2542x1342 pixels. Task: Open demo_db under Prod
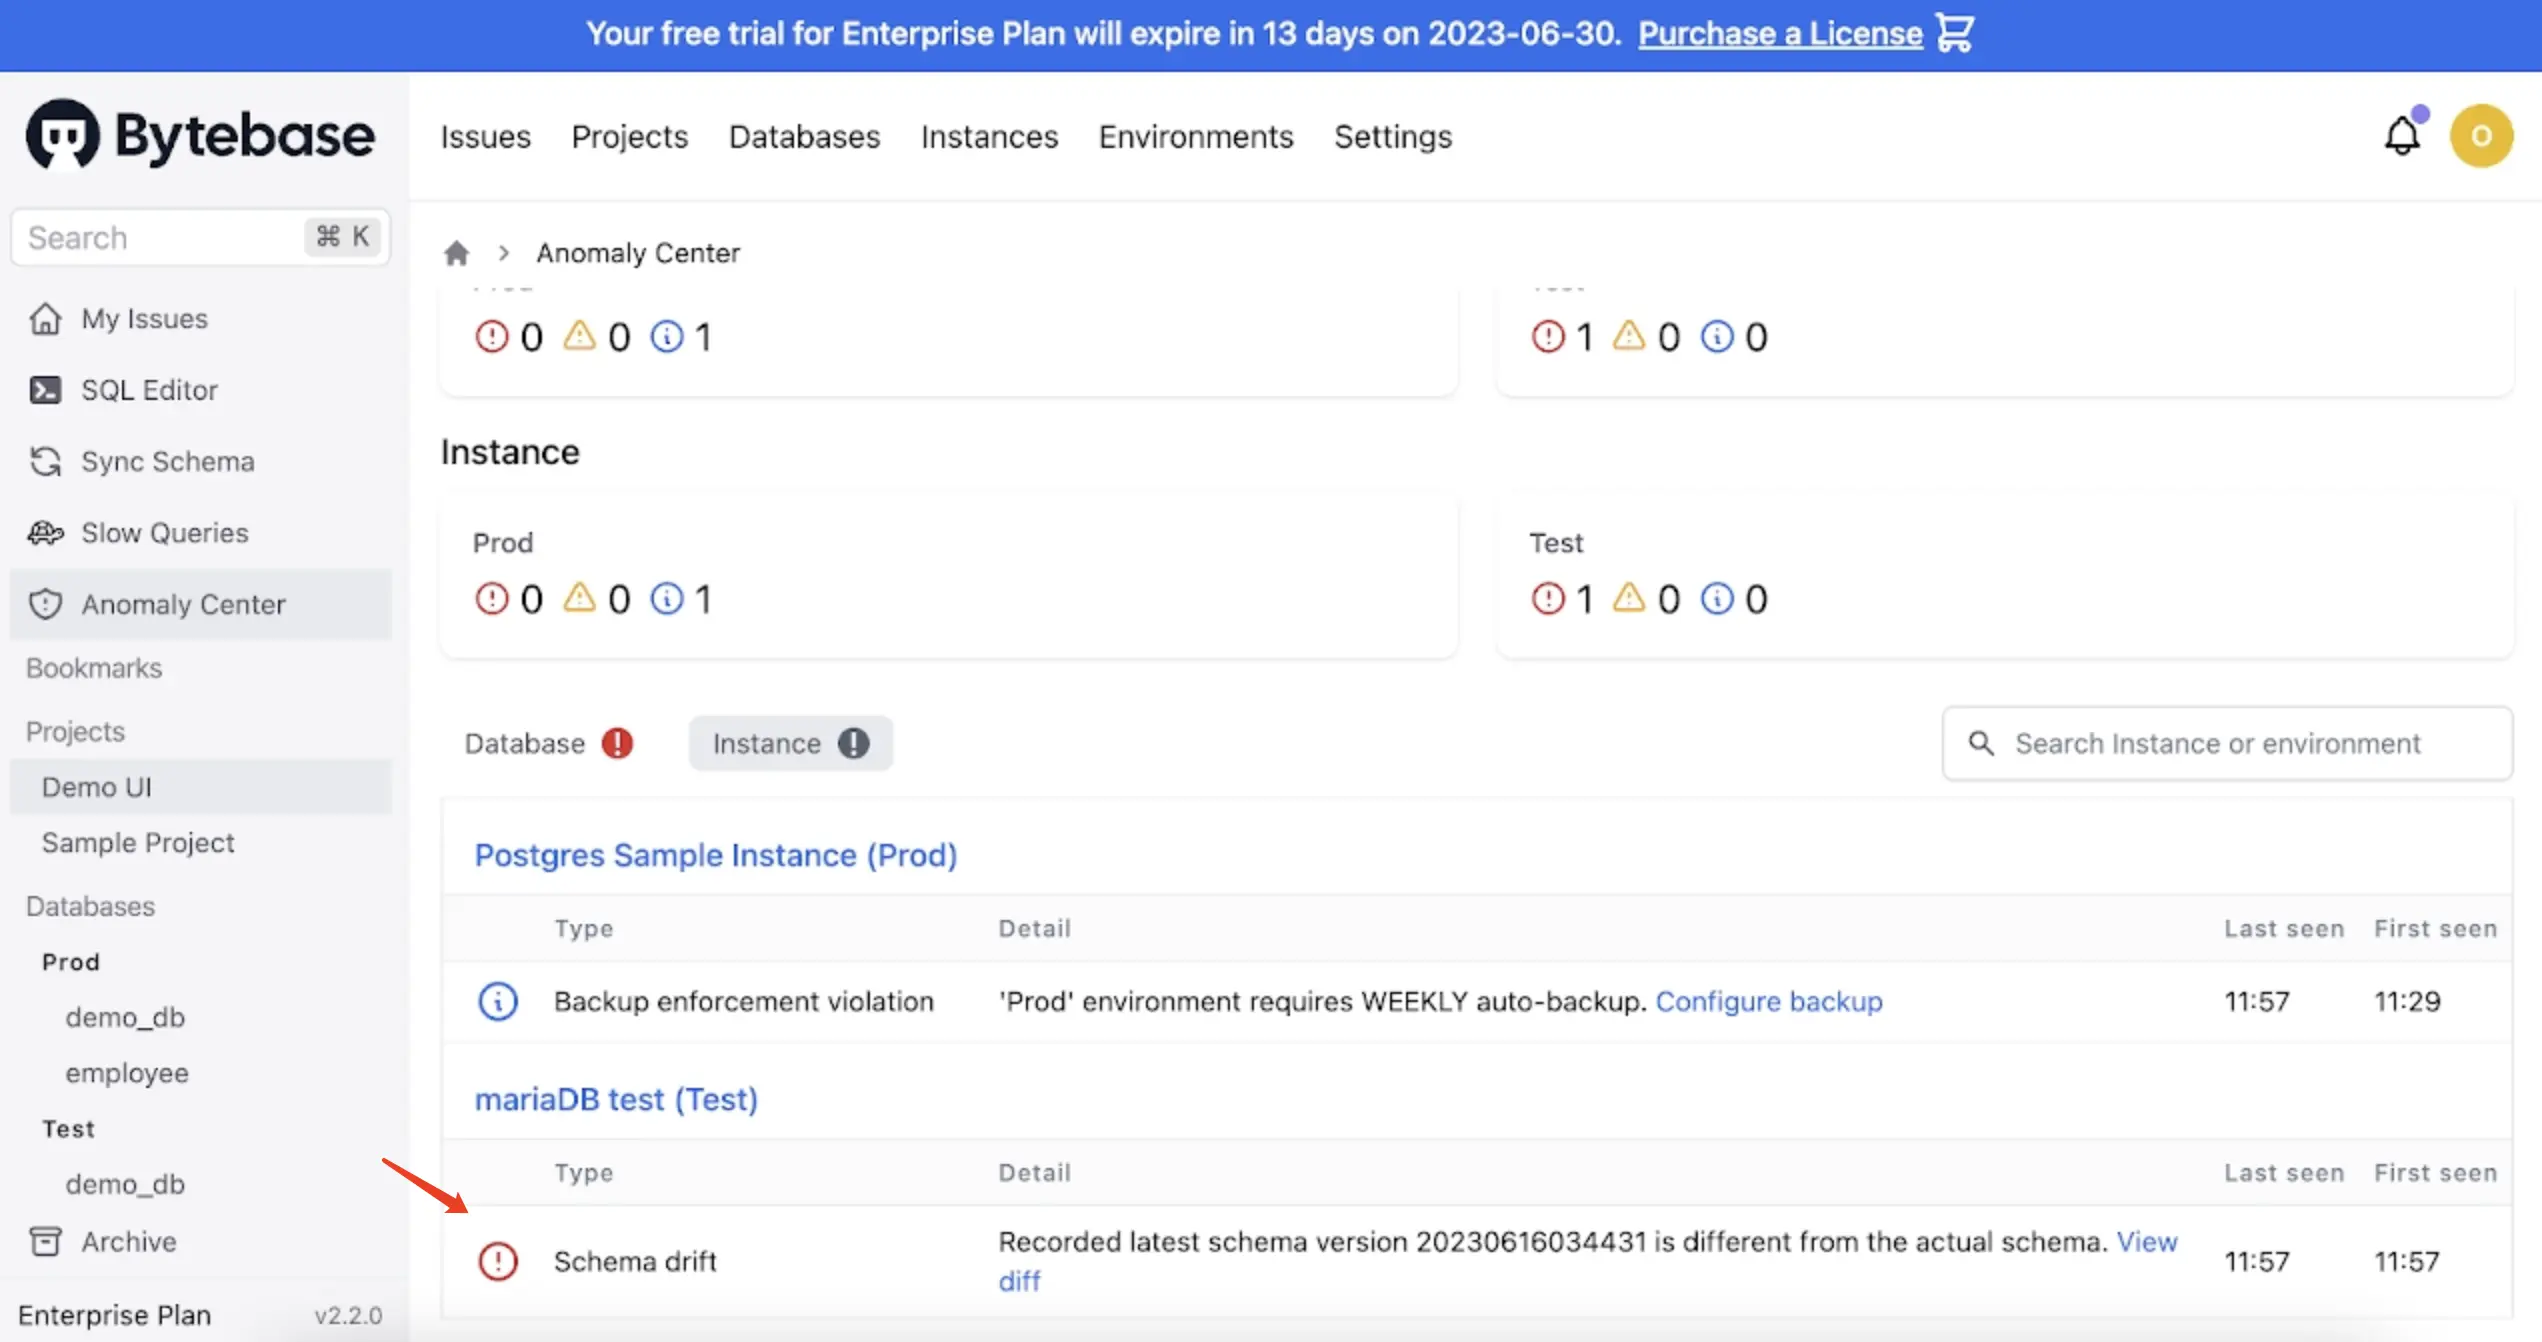[125, 1017]
